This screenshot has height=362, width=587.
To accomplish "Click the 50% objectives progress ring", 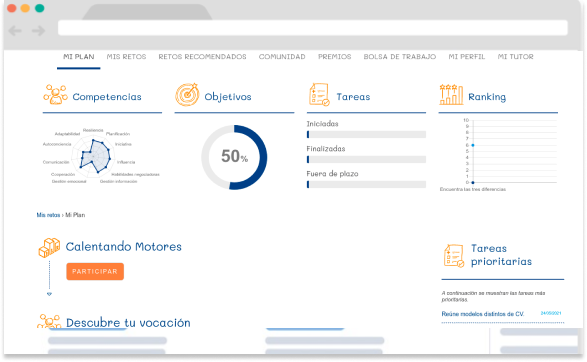I will 234,157.
